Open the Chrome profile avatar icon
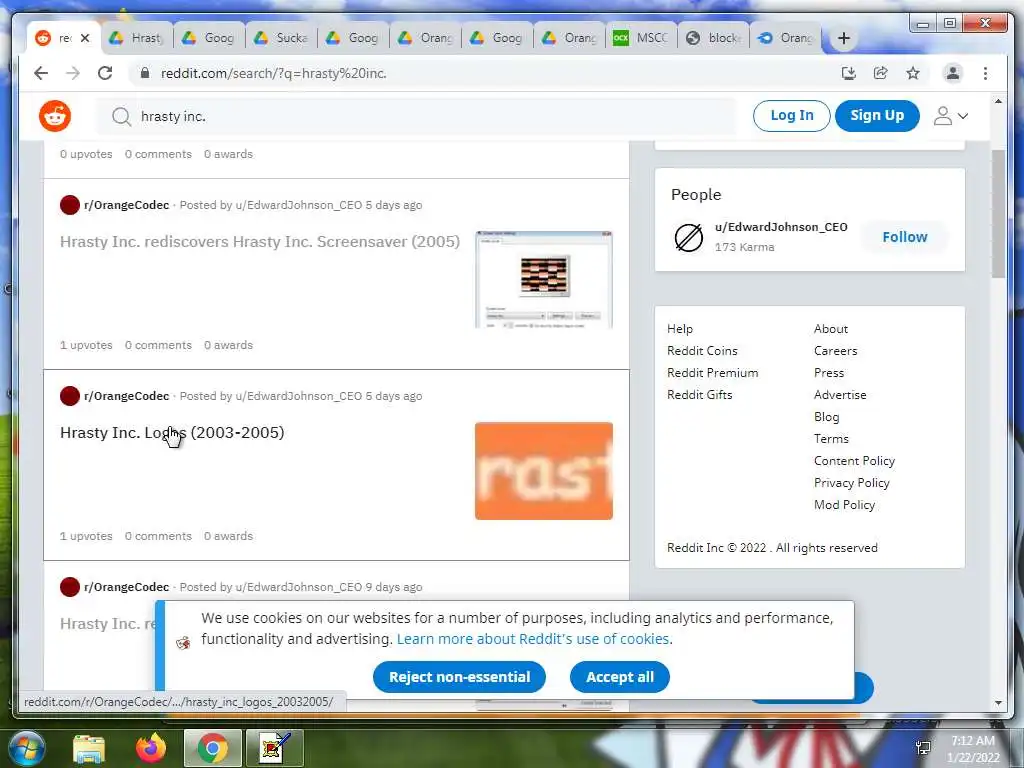The image size is (1024, 768). coord(953,73)
